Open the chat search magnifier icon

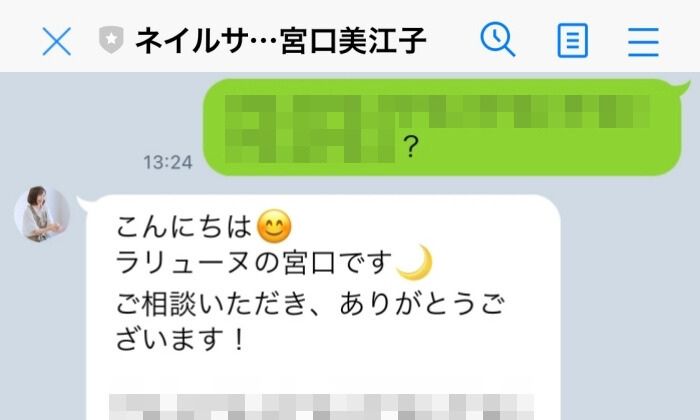pyautogui.click(x=497, y=40)
